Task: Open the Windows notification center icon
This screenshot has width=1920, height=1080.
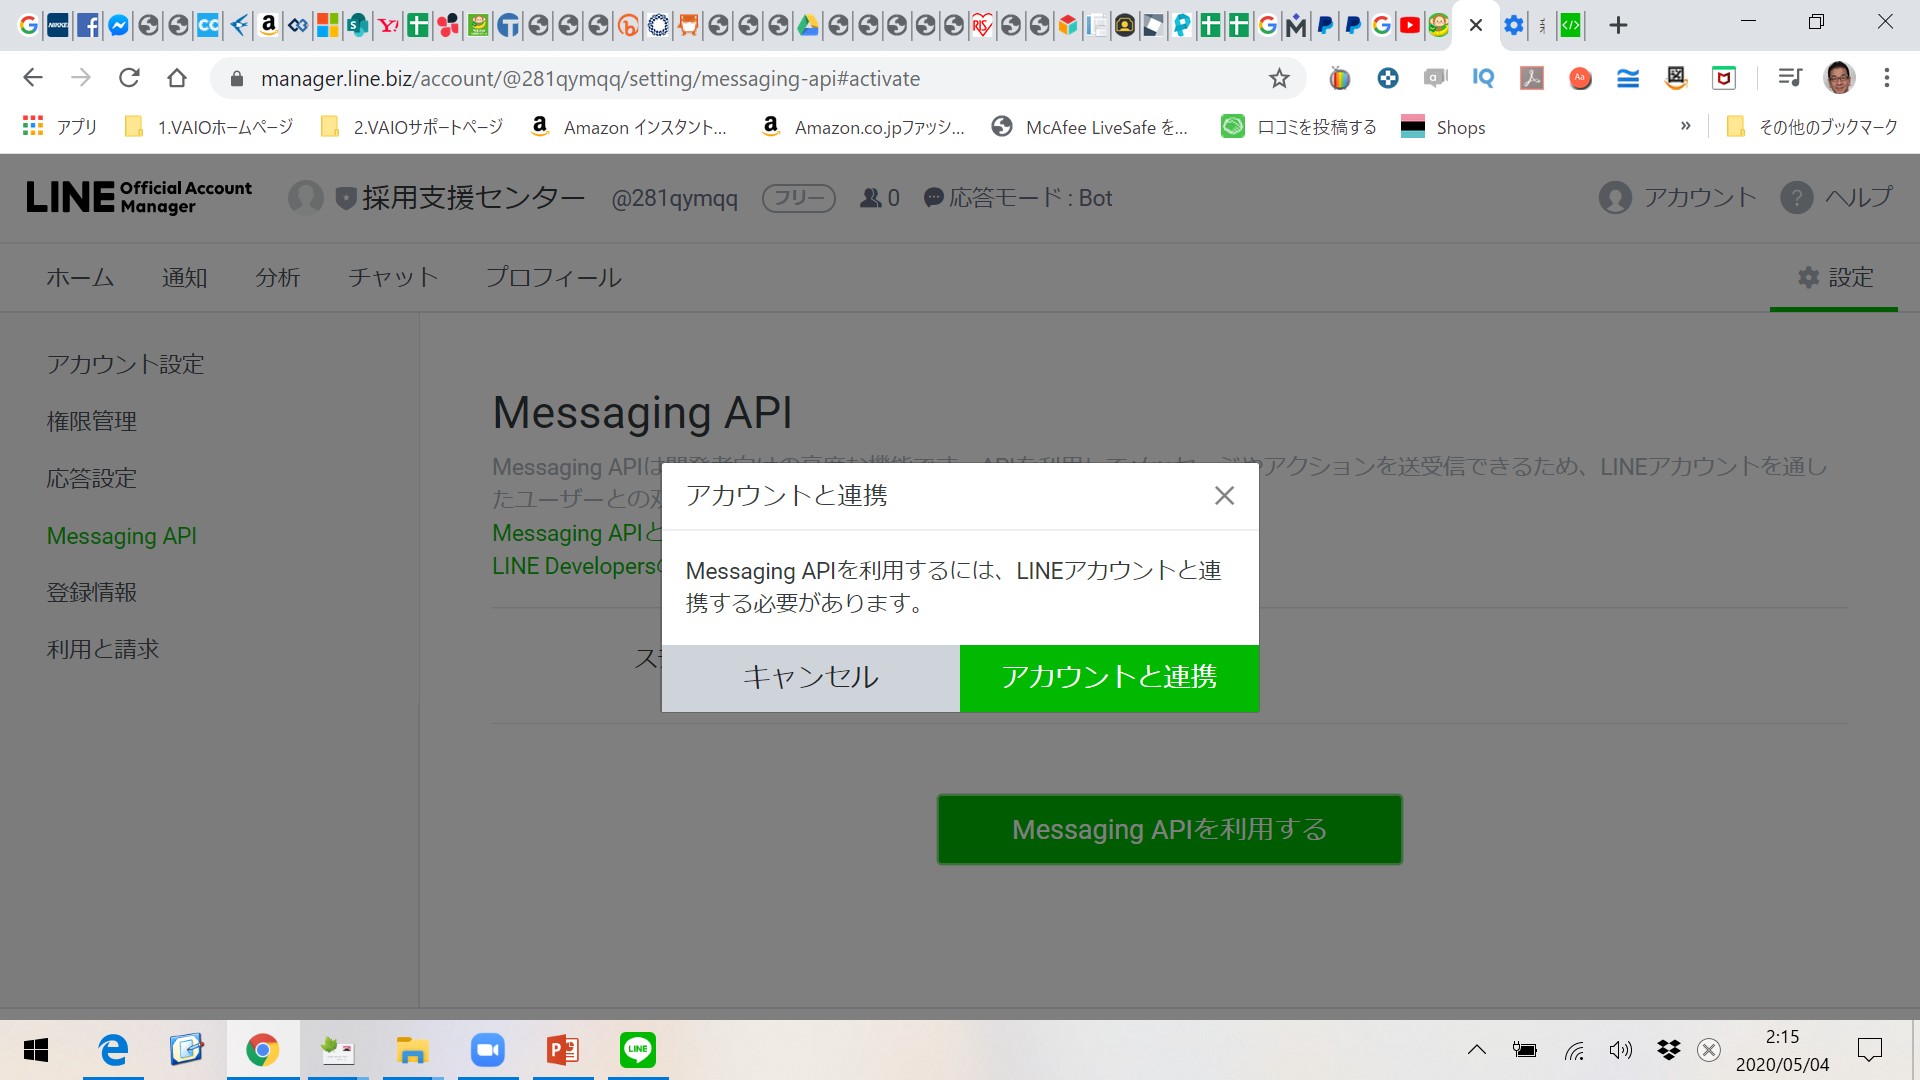Action: coord(1869,1050)
